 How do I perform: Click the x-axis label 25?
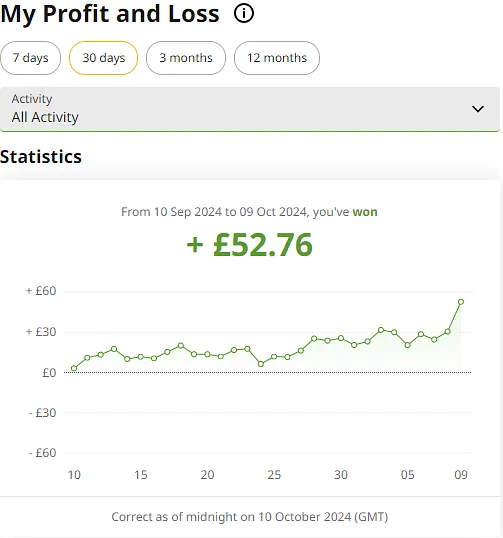pyautogui.click(x=274, y=475)
